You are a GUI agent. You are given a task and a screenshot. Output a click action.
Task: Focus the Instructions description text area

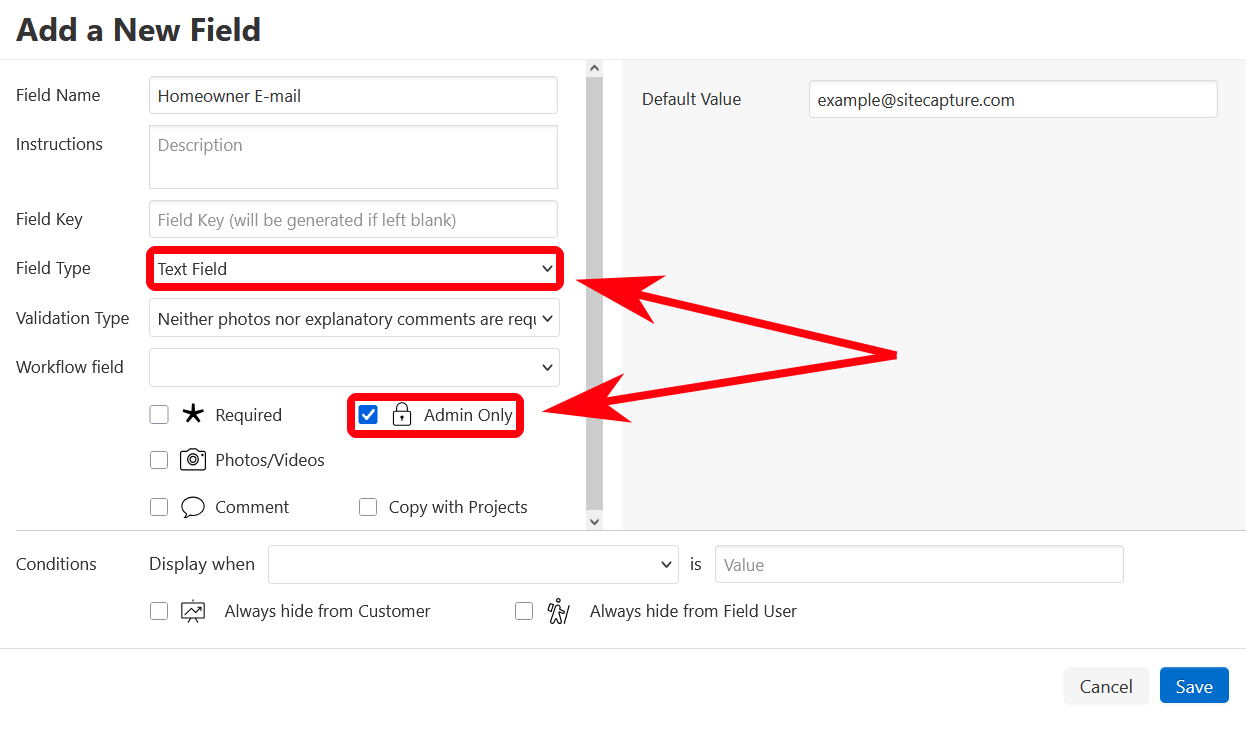tap(353, 157)
